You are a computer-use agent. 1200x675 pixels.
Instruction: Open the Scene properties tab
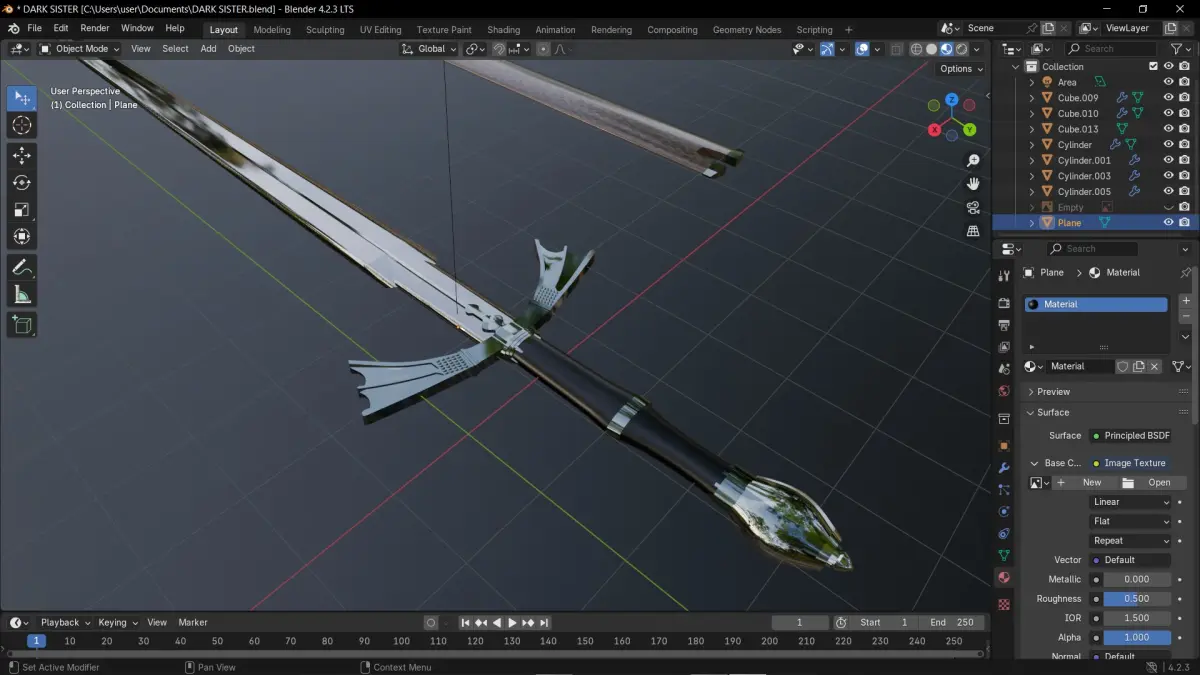point(1004,369)
